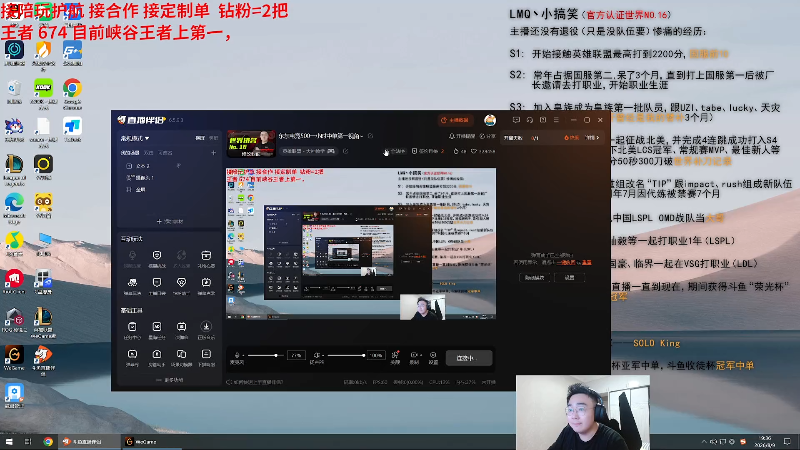The width and height of the screenshot is (800, 450).
Task: Expand the more features entry under tools
Action: pos(169,380)
